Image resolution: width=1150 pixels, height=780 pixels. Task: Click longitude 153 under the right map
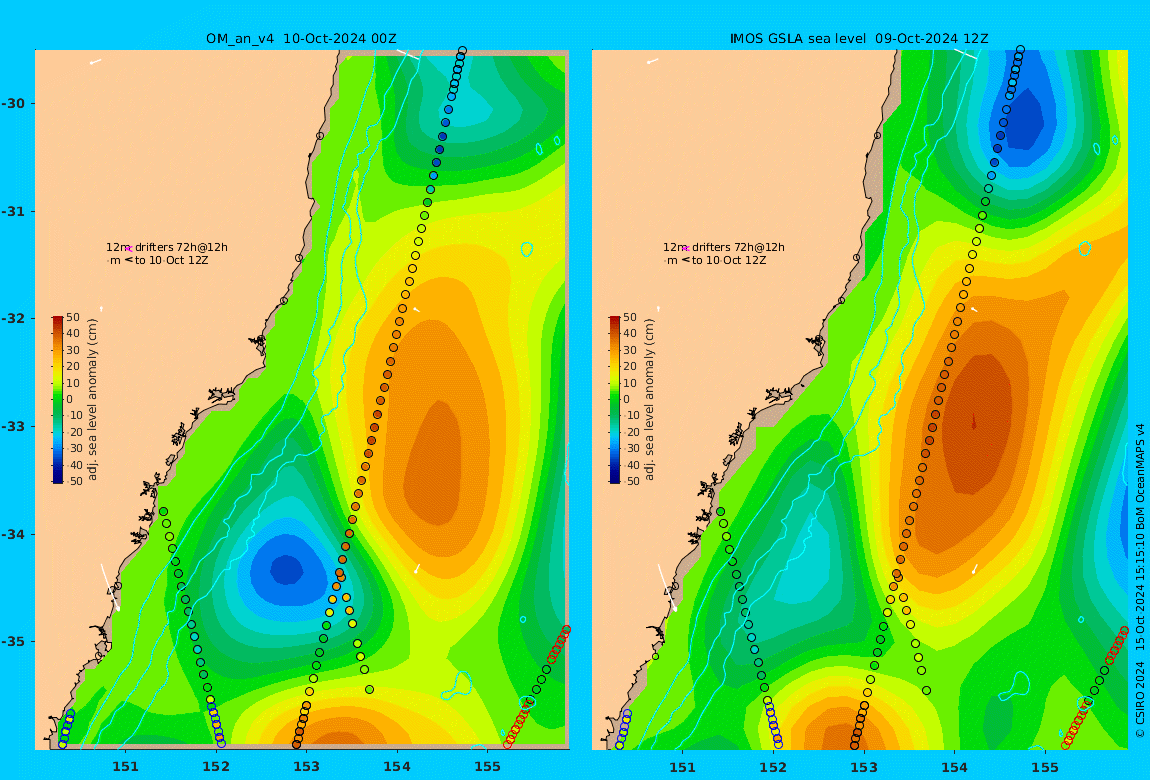click(864, 767)
